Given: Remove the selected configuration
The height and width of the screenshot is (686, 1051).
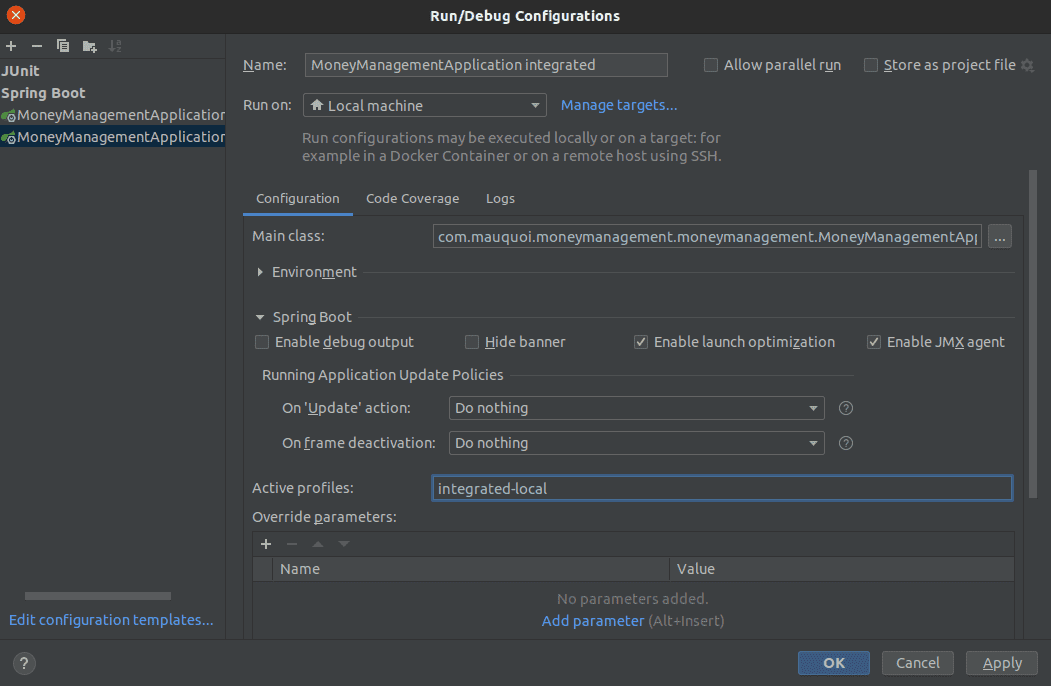Looking at the screenshot, I should point(37,46).
